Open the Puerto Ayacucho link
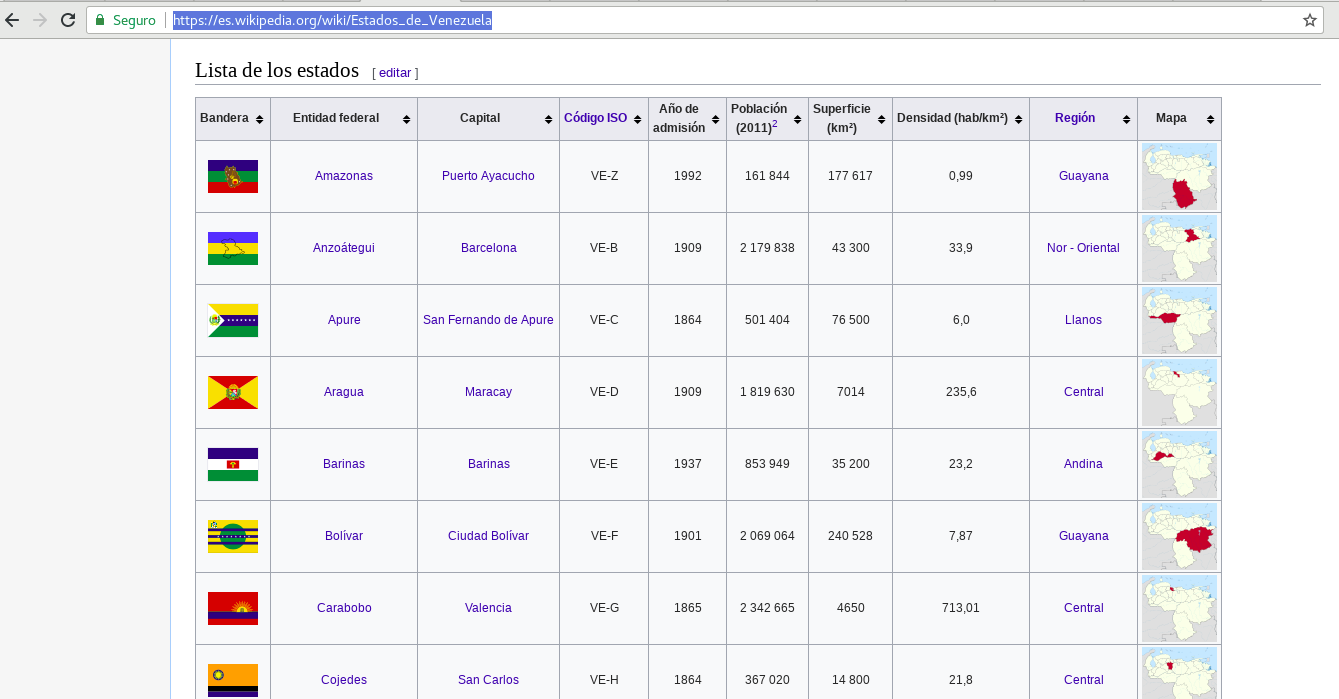The image size is (1339, 699). (488, 176)
